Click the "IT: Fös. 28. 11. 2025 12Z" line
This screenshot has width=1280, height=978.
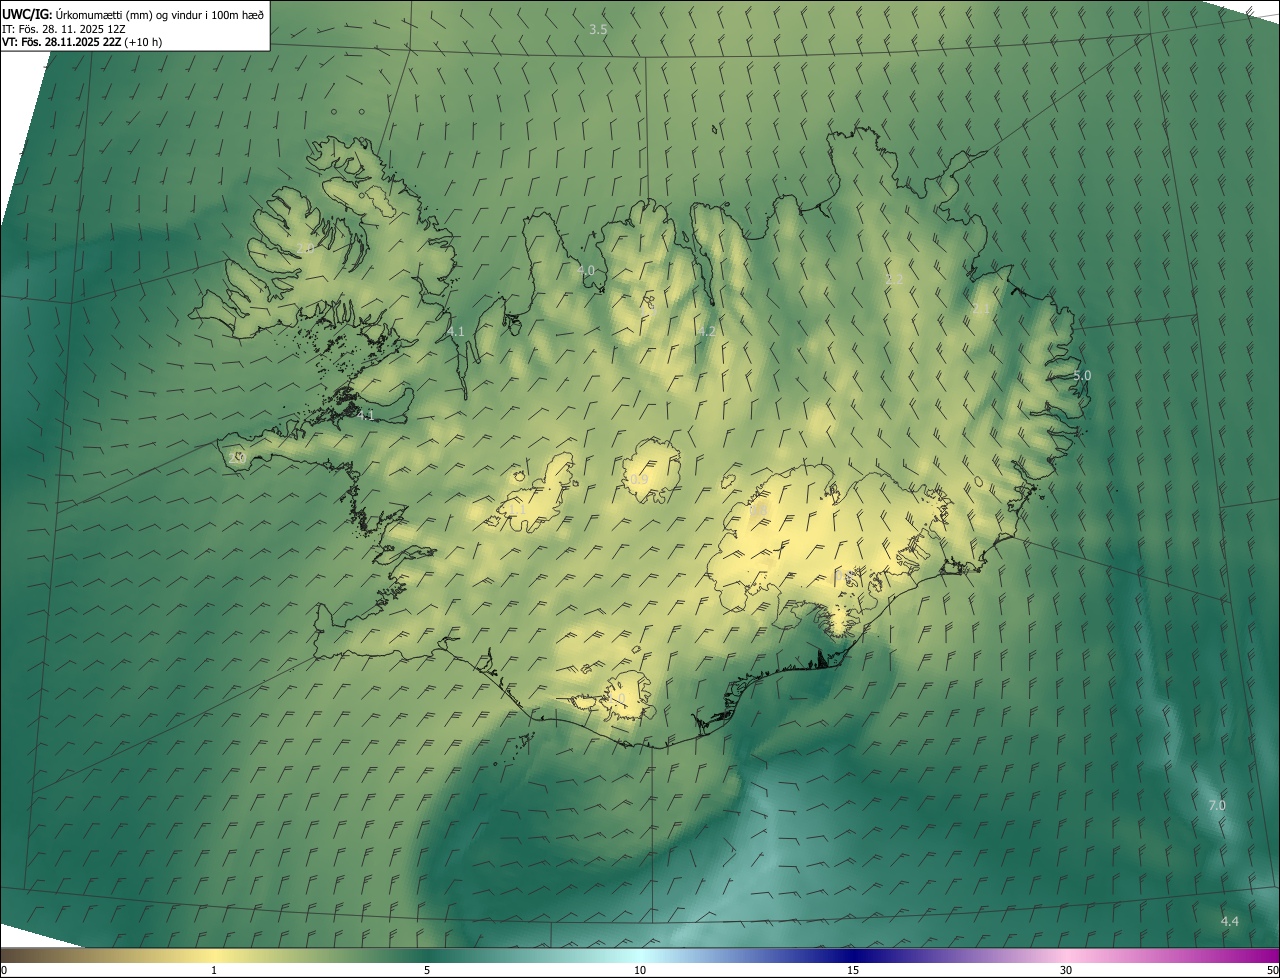click(64, 29)
